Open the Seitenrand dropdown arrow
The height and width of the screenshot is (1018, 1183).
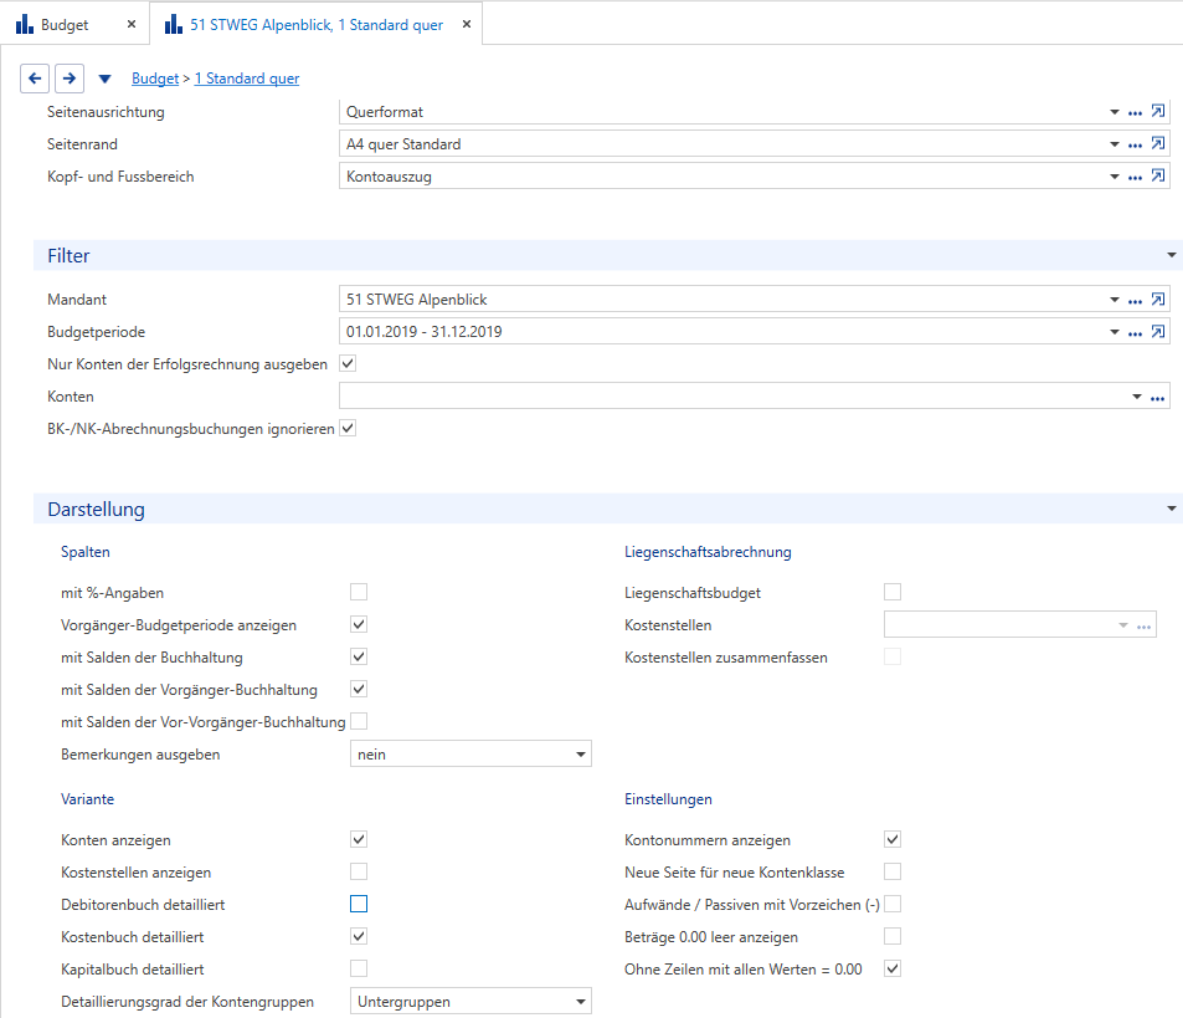click(1114, 145)
